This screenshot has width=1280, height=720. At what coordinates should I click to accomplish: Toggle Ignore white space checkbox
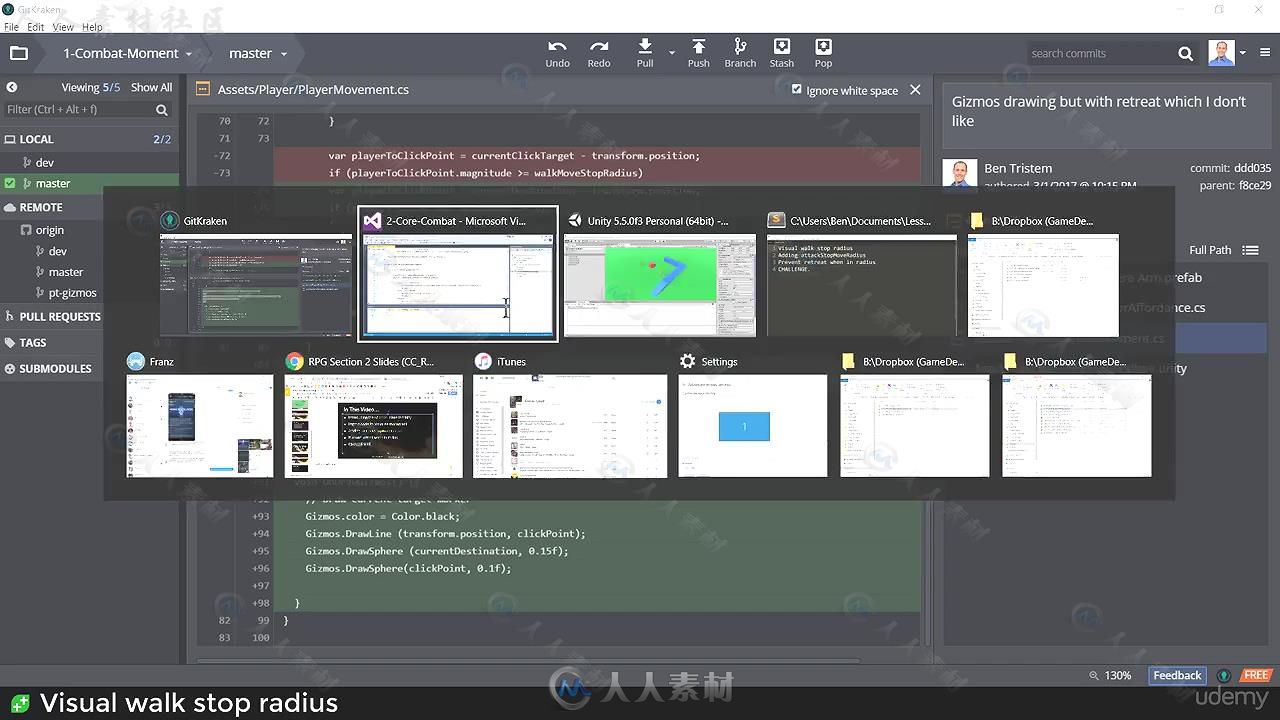pos(797,89)
